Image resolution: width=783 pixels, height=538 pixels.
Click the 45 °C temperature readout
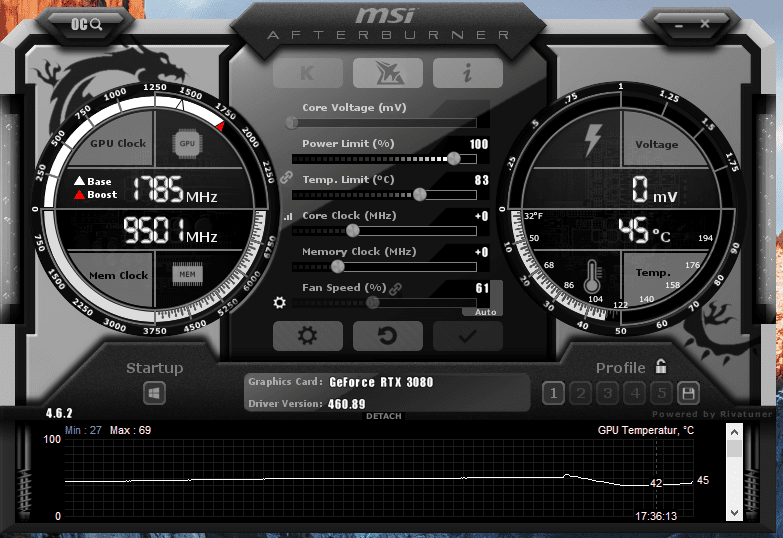pyautogui.click(x=644, y=230)
